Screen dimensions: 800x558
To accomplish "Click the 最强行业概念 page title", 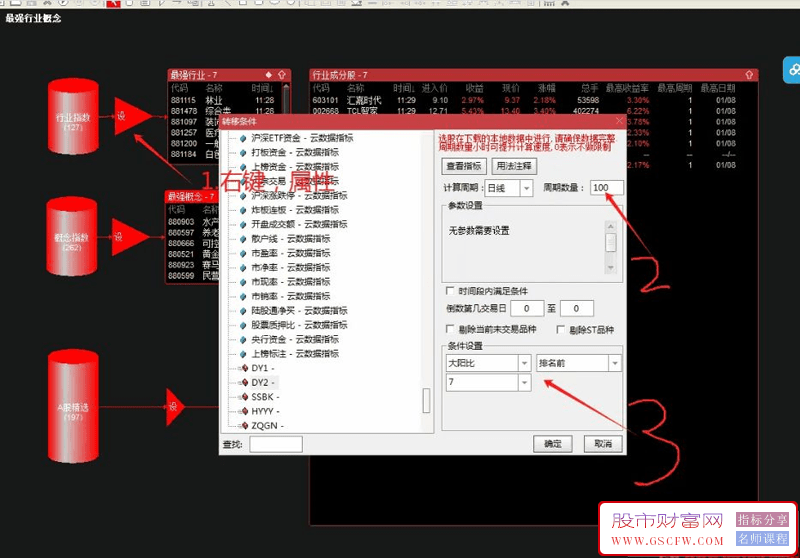I will (x=33, y=18).
